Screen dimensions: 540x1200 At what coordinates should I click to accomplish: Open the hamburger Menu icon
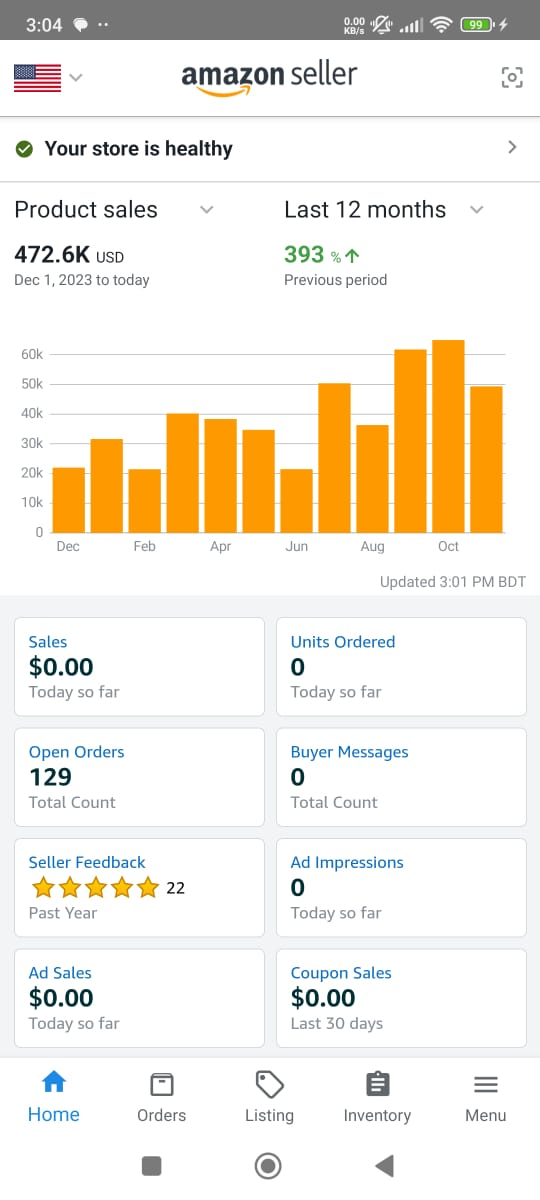coord(486,1085)
